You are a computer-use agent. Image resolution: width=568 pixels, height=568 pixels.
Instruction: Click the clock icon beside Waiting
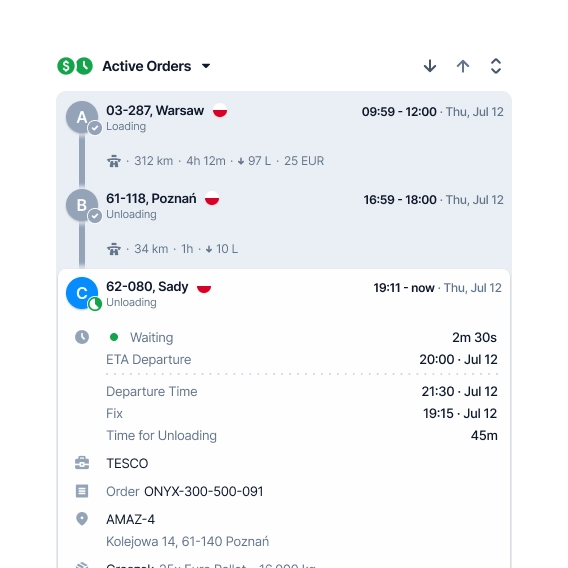click(82, 337)
